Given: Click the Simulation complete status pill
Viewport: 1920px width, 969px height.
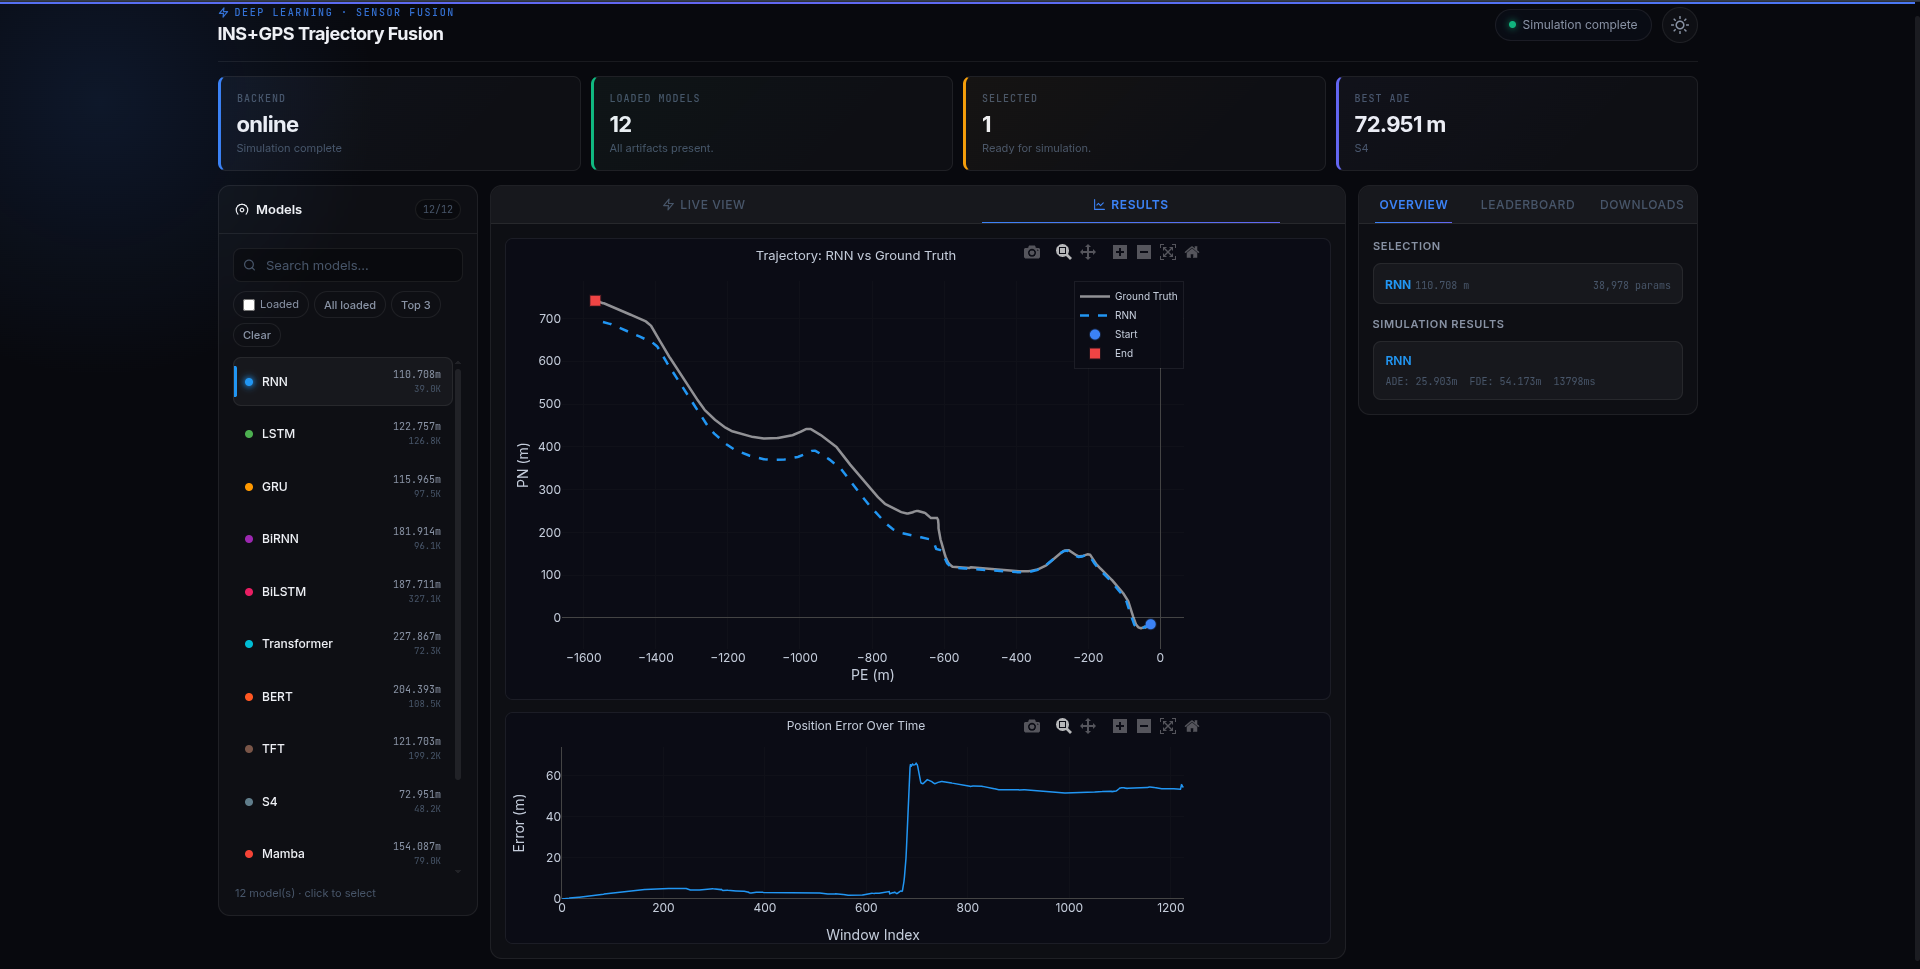Looking at the screenshot, I should [1573, 25].
